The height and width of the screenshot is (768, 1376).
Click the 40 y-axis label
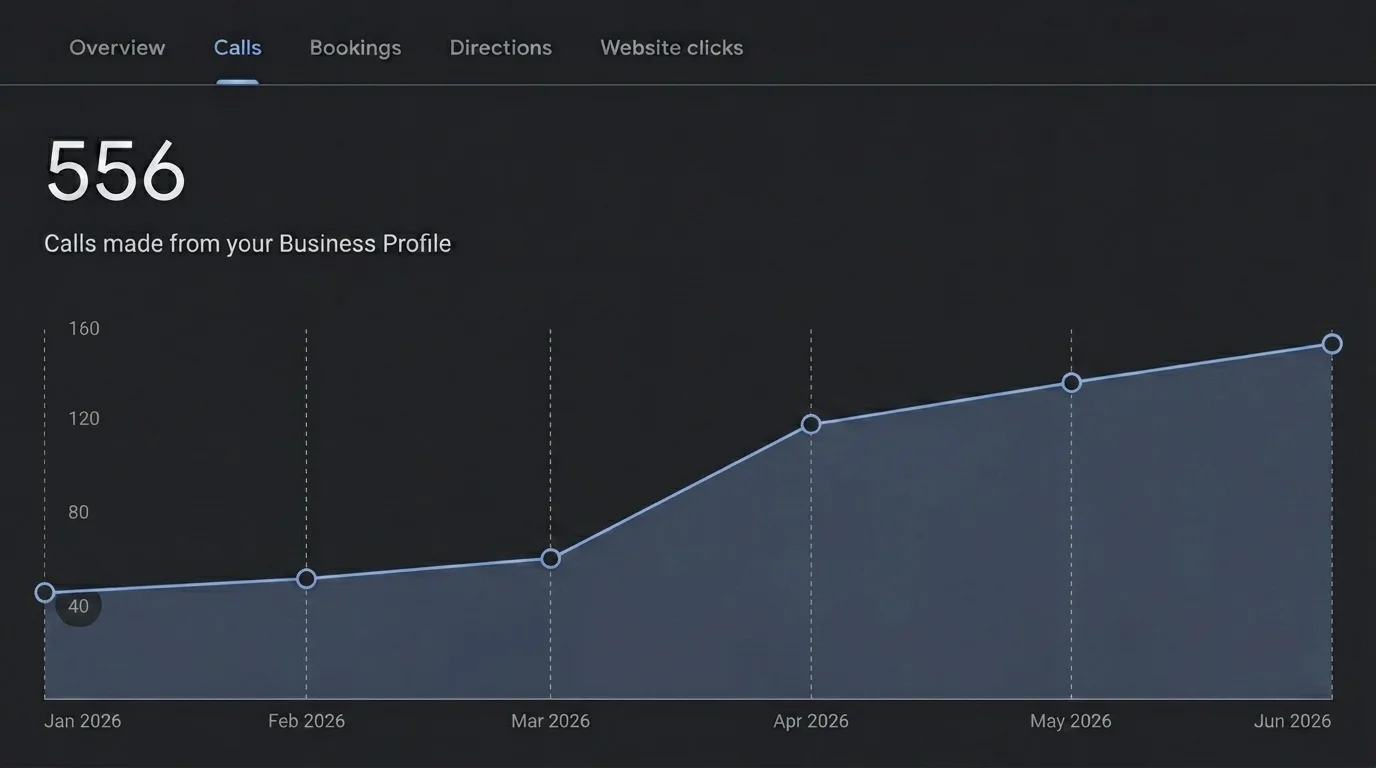tap(78, 606)
